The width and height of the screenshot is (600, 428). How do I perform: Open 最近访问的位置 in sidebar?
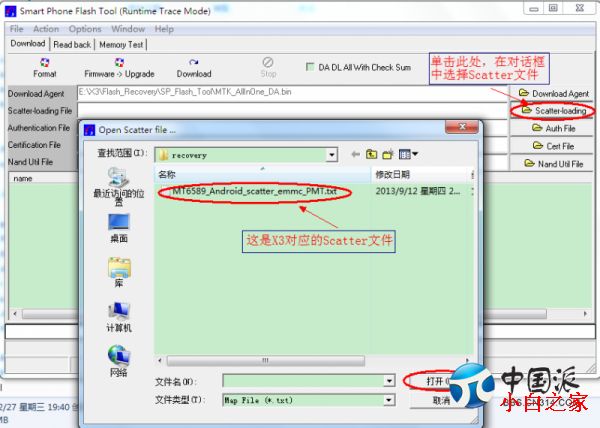[x=119, y=186]
